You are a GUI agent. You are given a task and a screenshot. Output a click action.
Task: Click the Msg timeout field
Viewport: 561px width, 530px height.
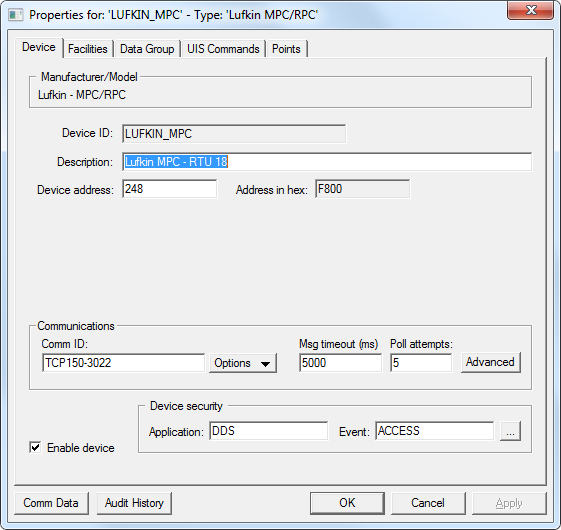341,363
